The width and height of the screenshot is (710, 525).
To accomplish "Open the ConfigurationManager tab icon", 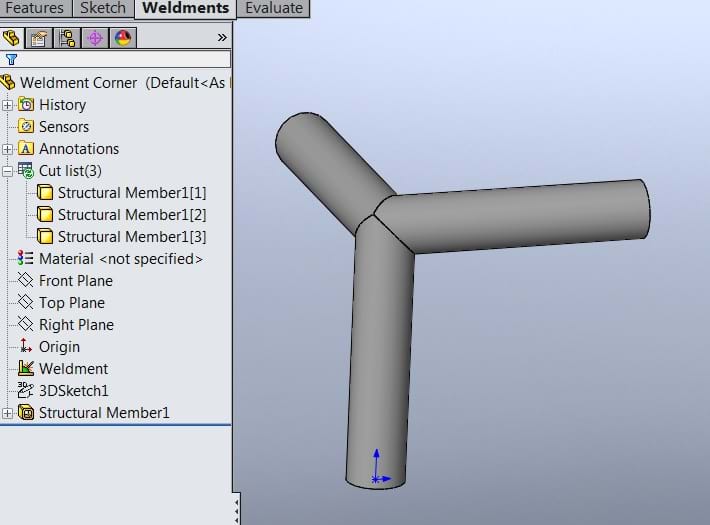I will pyautogui.click(x=67, y=38).
